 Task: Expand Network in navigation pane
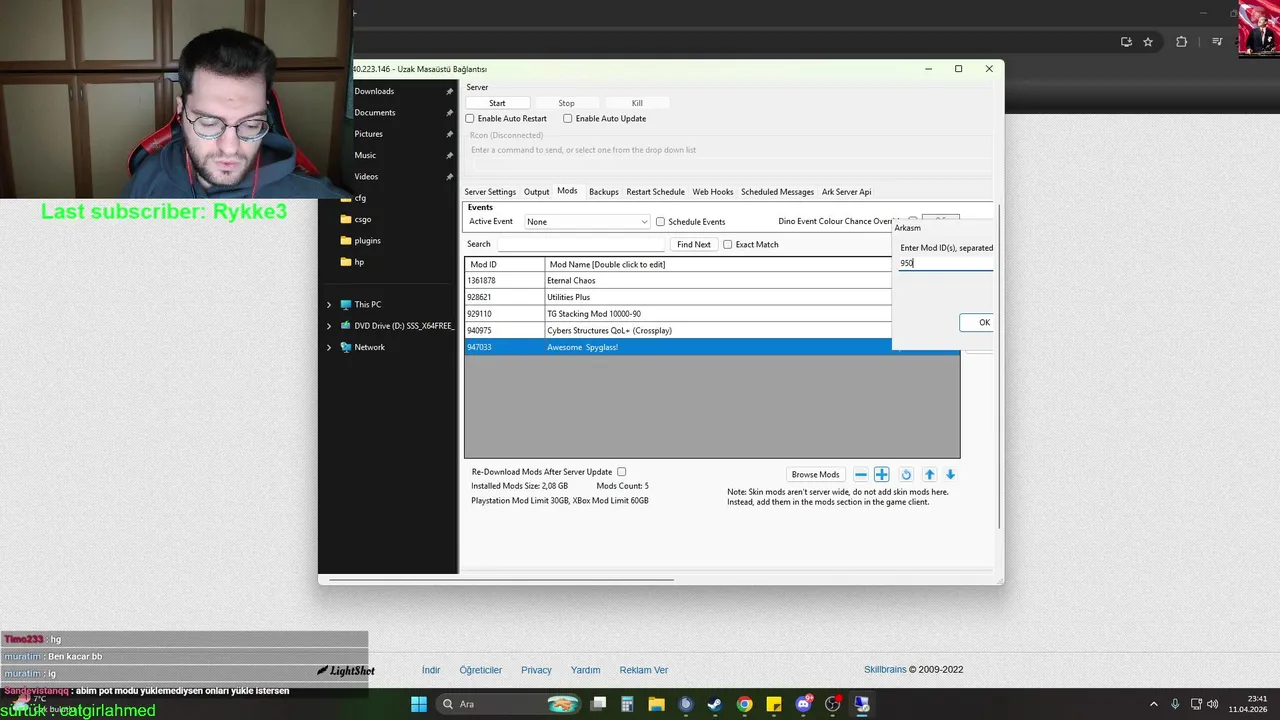click(329, 347)
